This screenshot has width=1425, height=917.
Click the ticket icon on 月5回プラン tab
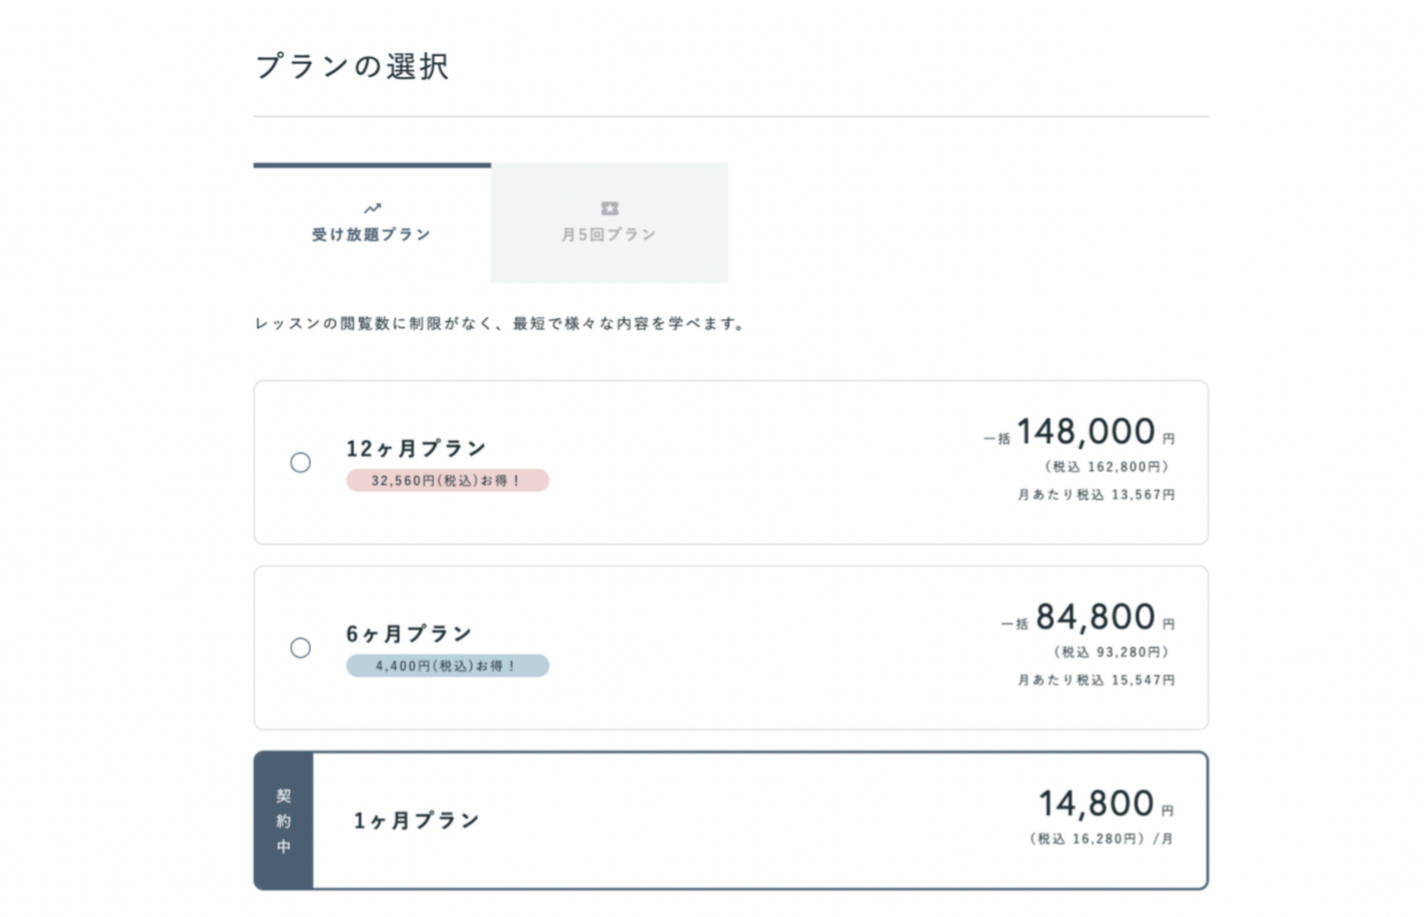pos(609,208)
